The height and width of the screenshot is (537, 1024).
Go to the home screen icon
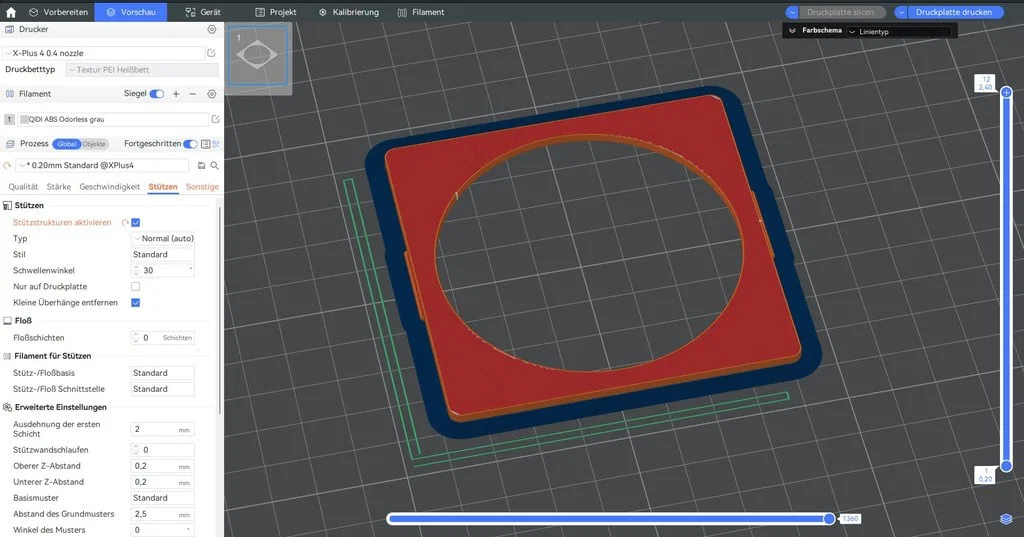click(x=10, y=12)
